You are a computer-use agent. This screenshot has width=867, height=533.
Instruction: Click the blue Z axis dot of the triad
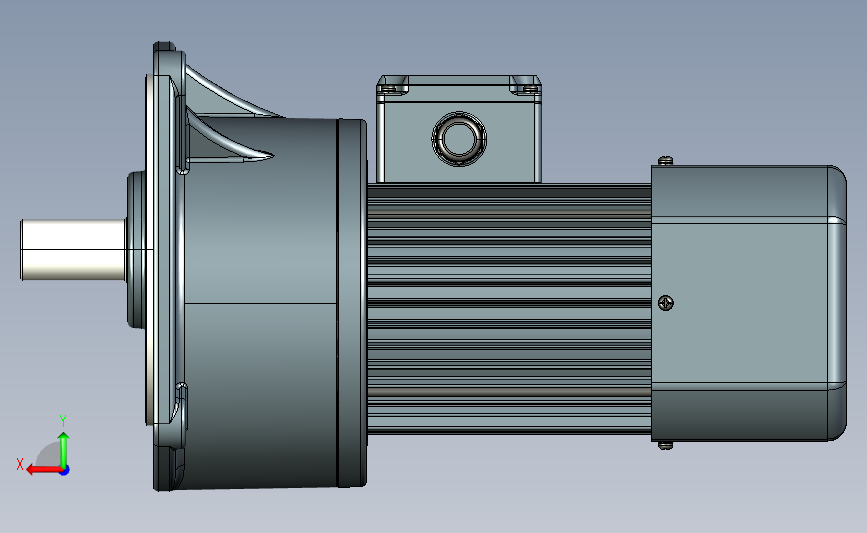tap(65, 471)
